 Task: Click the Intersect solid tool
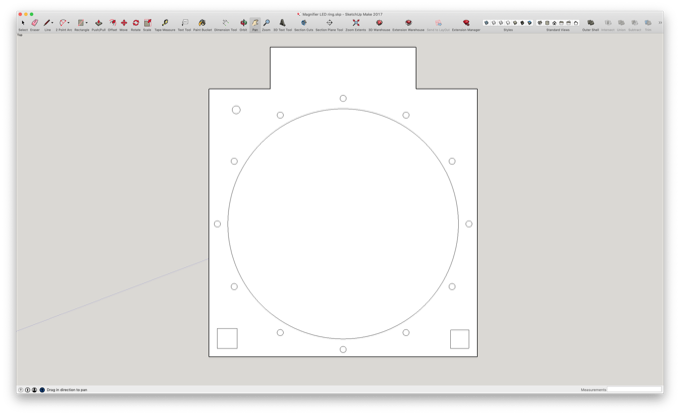608,23
